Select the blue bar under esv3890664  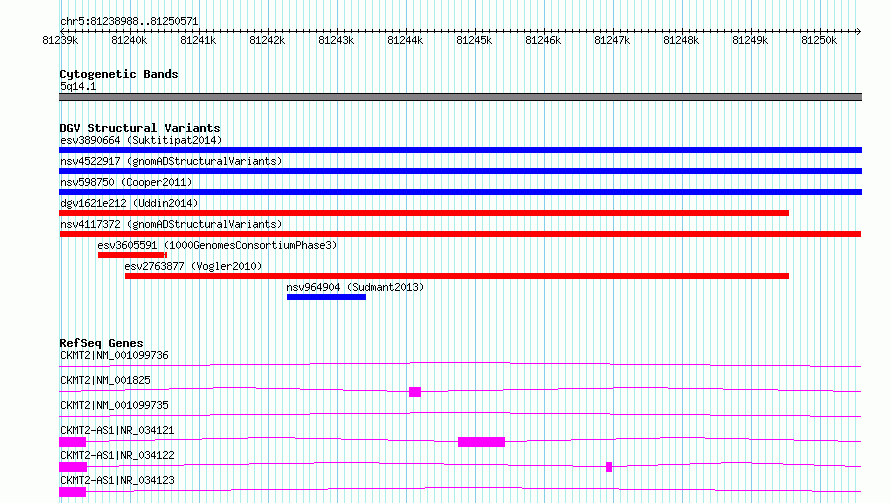tap(460, 150)
